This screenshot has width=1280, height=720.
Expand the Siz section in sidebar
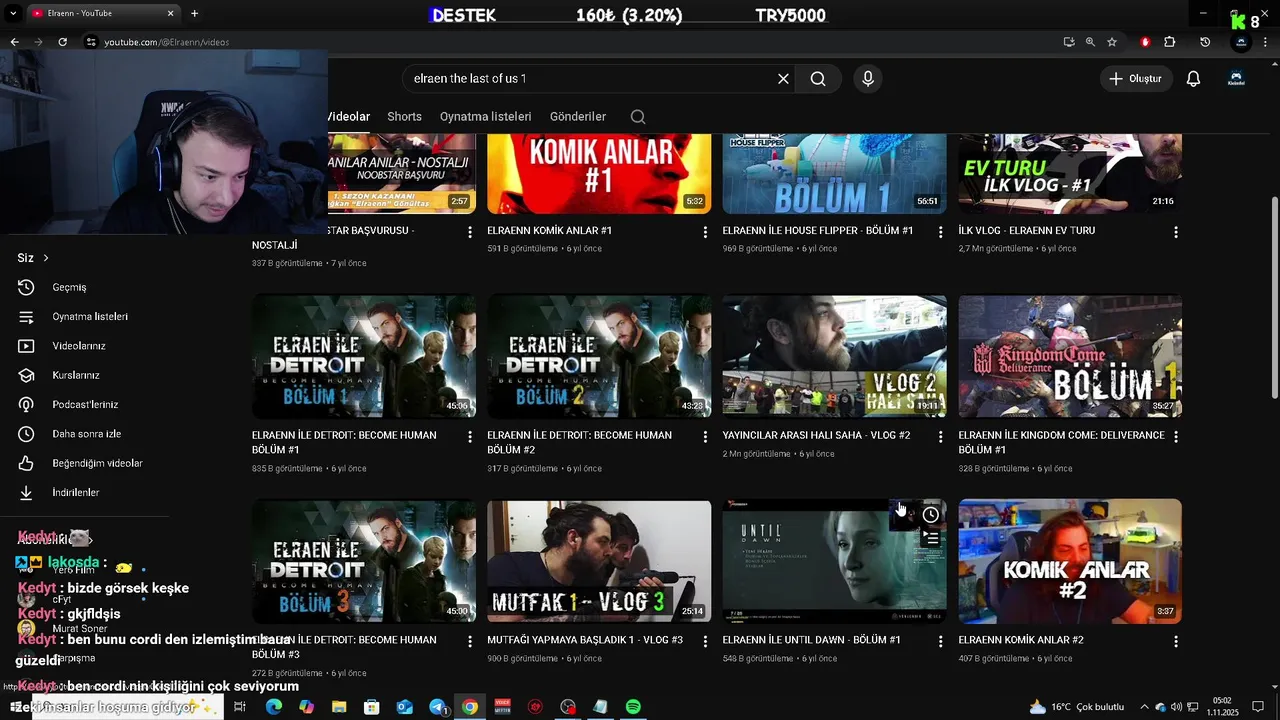pyautogui.click(x=33, y=258)
